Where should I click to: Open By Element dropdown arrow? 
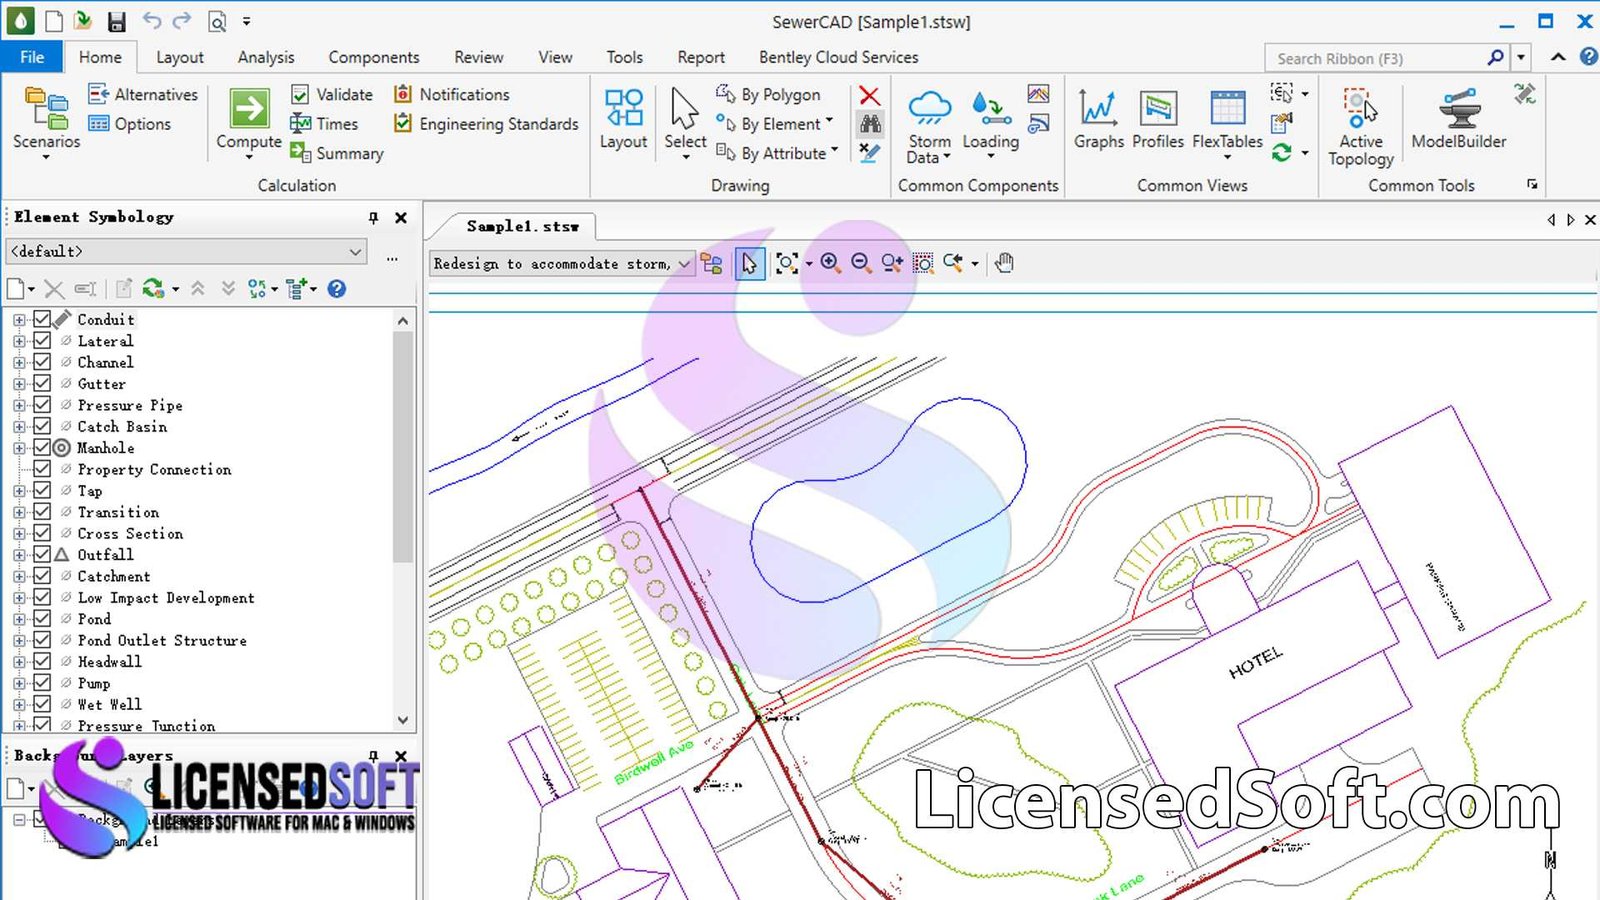(x=829, y=122)
